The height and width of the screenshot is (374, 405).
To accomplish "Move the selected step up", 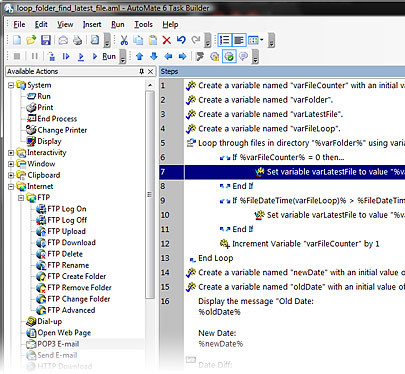I will 139,56.
